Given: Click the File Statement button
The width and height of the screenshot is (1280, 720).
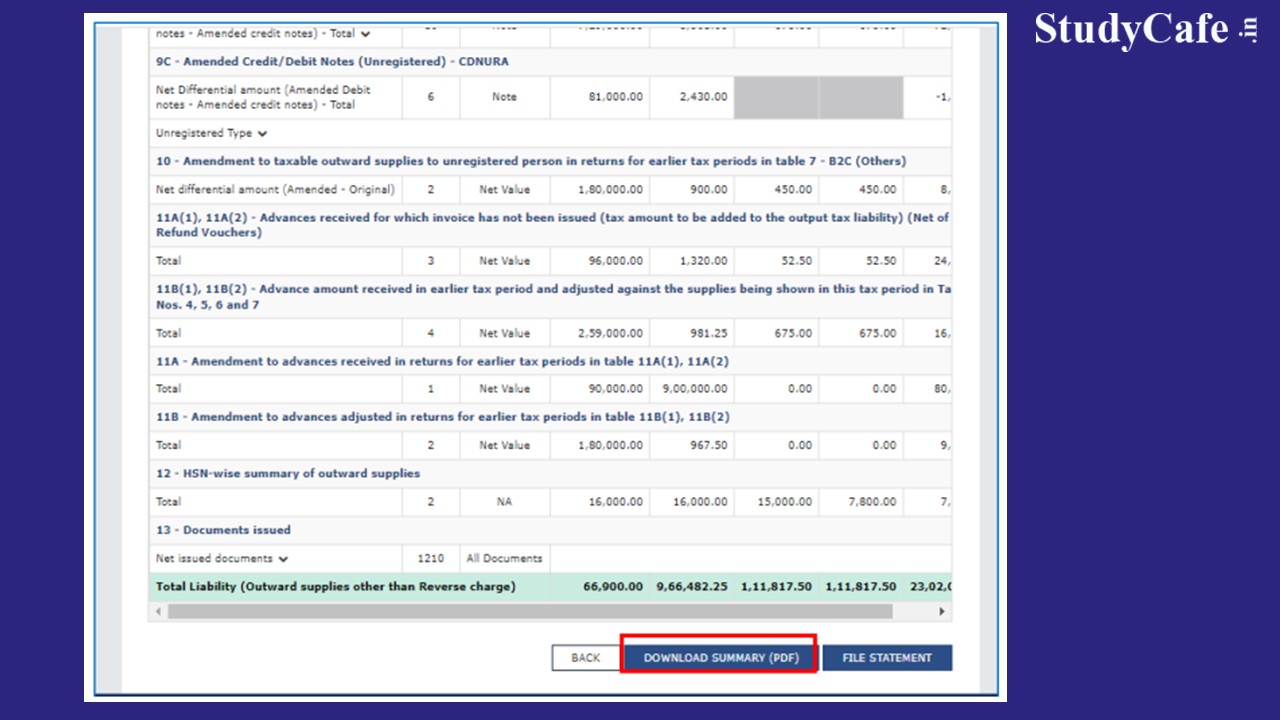Looking at the screenshot, I should 886,658.
